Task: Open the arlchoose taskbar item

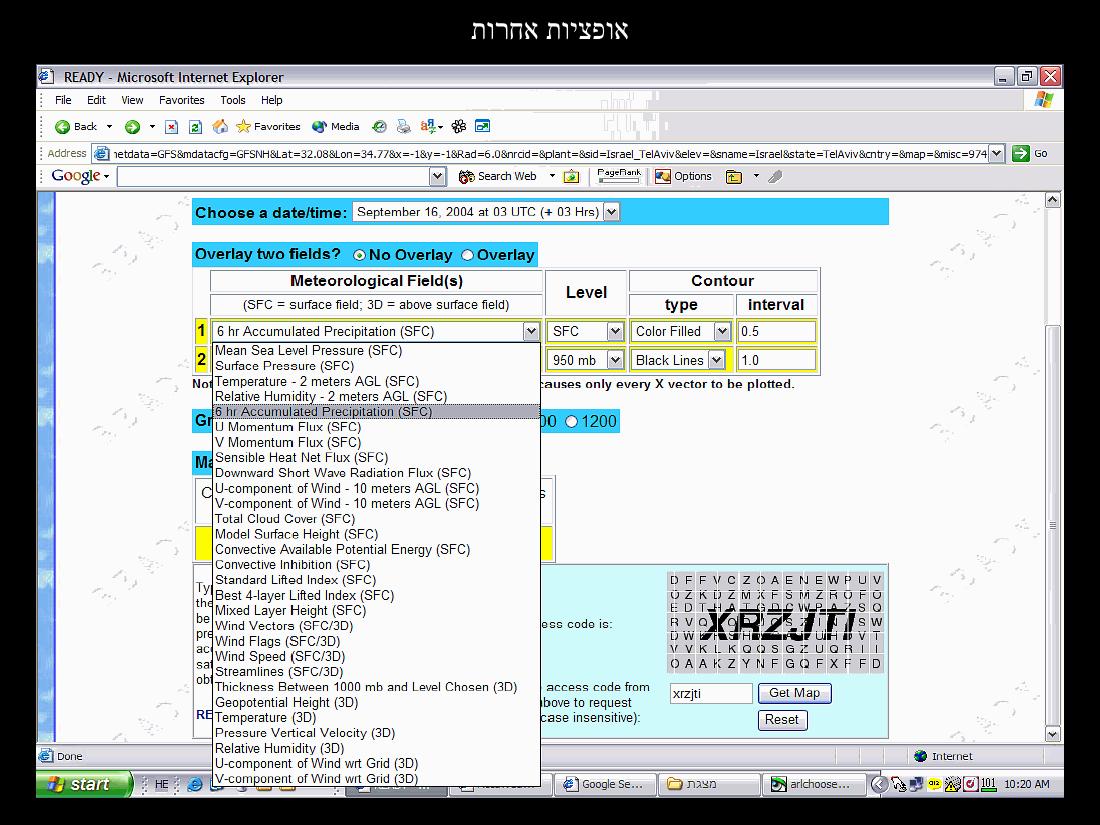Action: pyautogui.click(x=813, y=784)
